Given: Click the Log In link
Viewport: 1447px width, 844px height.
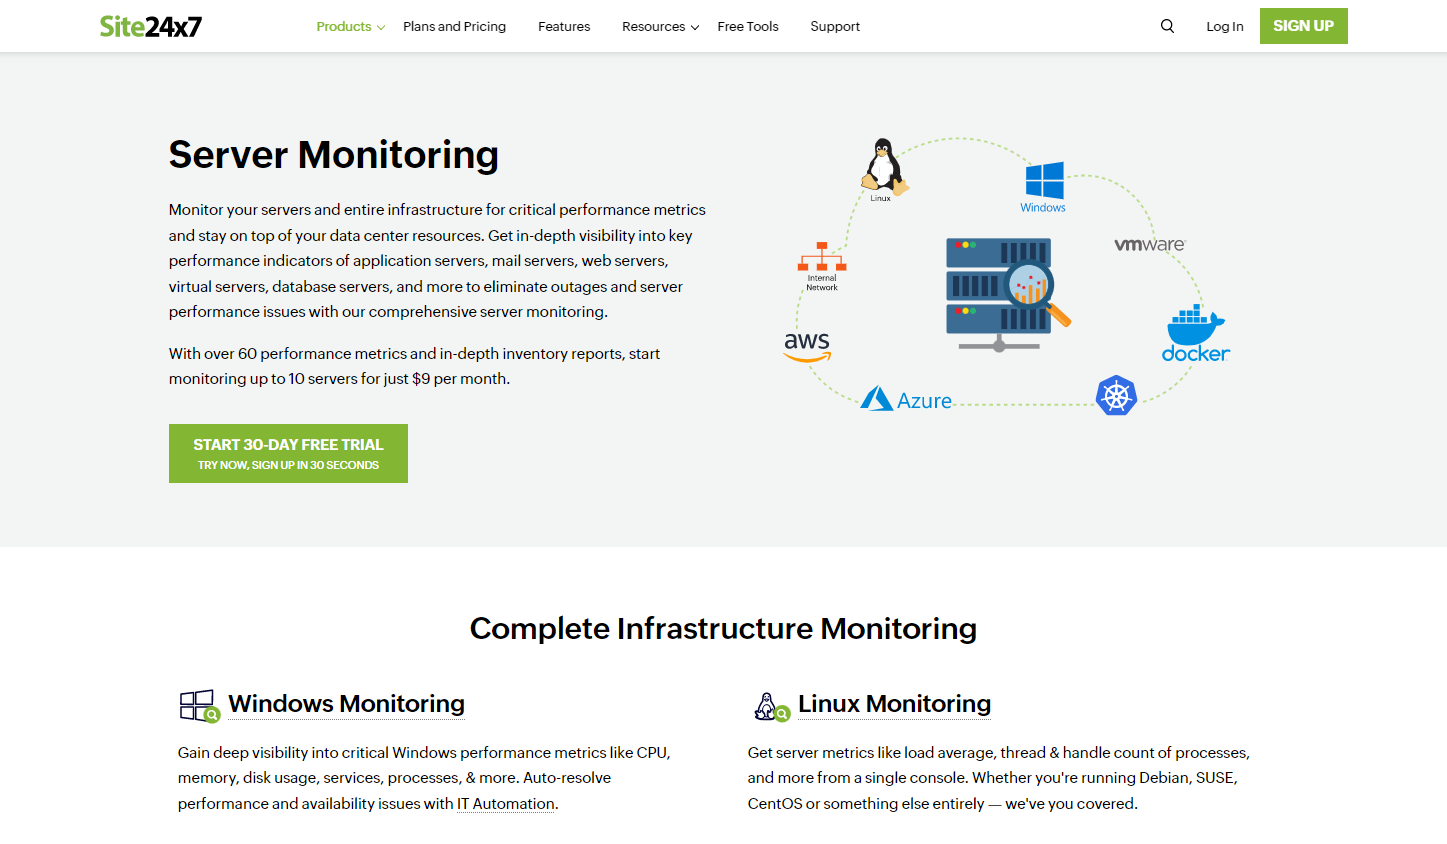Looking at the screenshot, I should 1224,26.
